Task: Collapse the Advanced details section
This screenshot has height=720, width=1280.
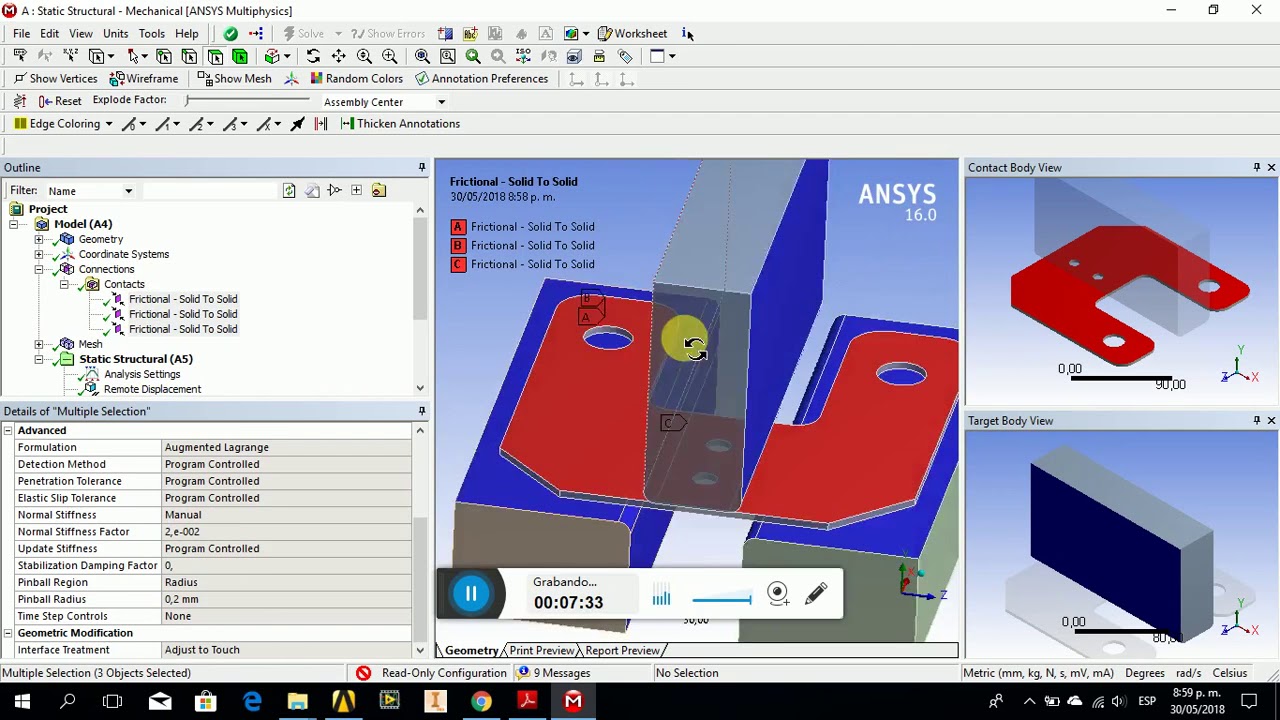Action: pos(8,430)
